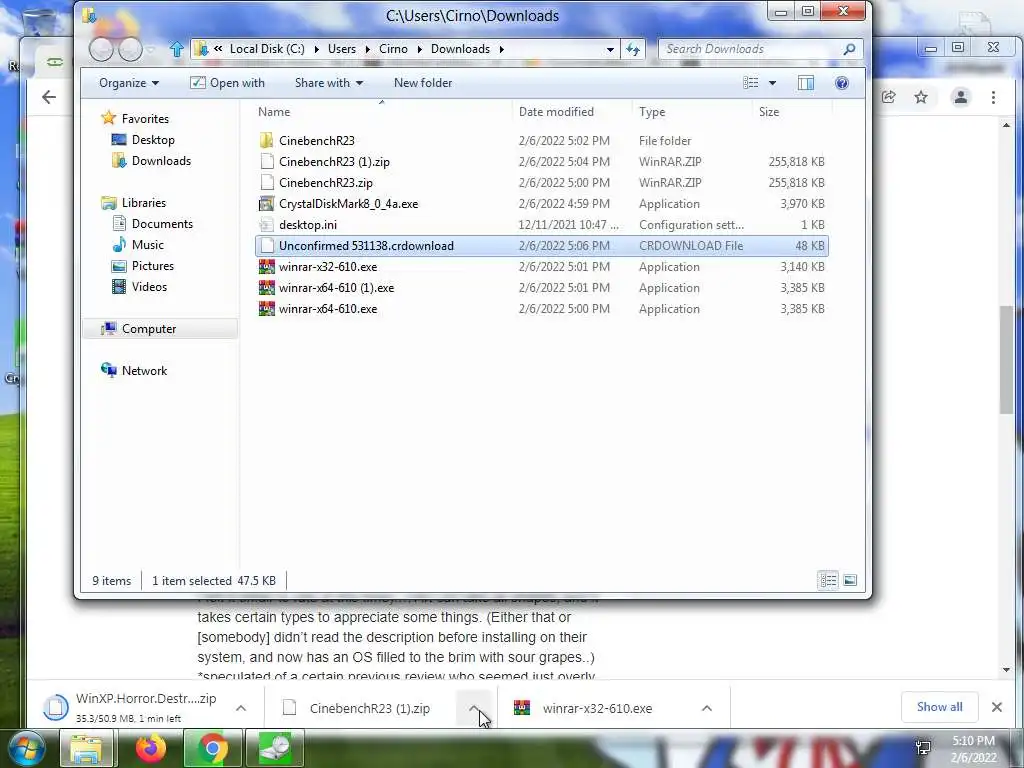Expand the view options dropdown arrow
Image resolution: width=1024 pixels, height=768 pixels.
(773, 83)
